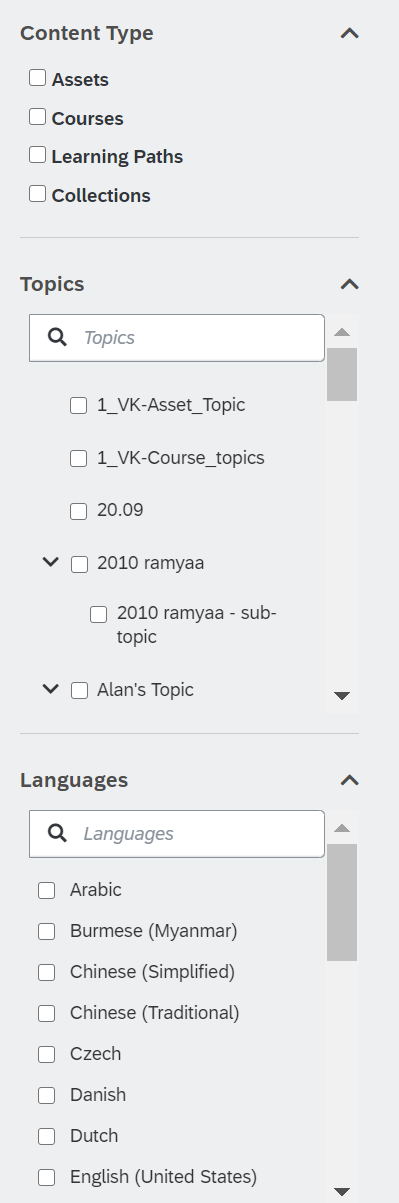The image size is (399, 1203).
Task: Collapse the Languages section chevron
Action: click(x=349, y=780)
